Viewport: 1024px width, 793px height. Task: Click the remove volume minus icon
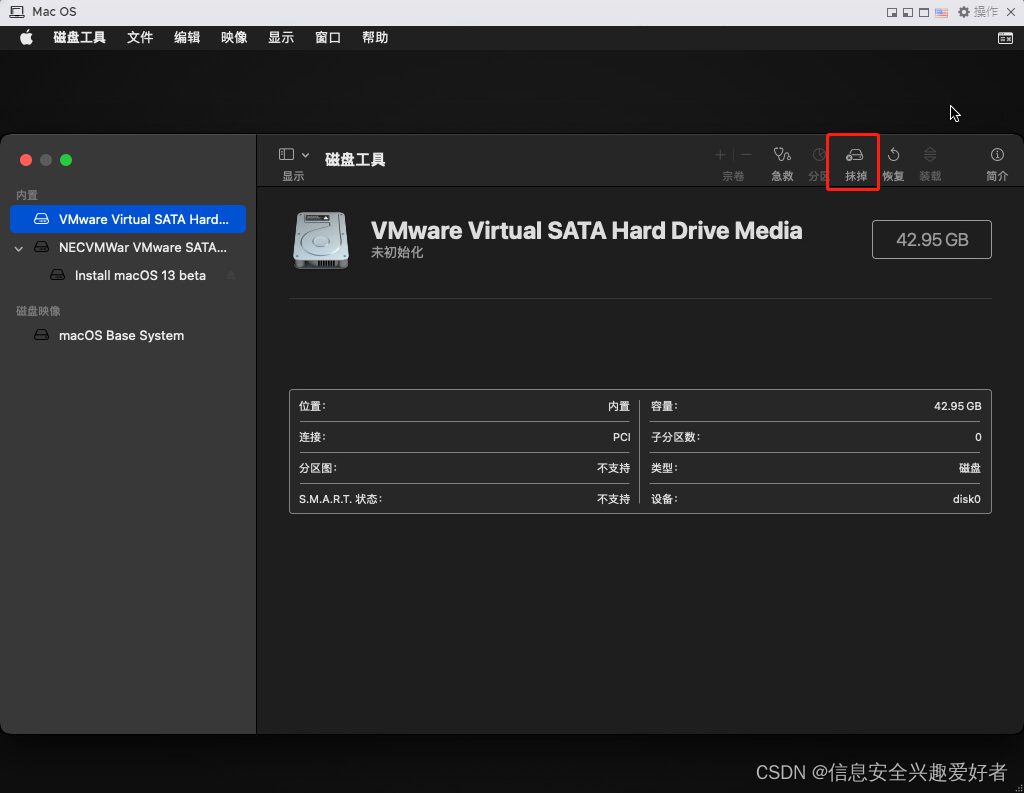pyautogui.click(x=746, y=155)
